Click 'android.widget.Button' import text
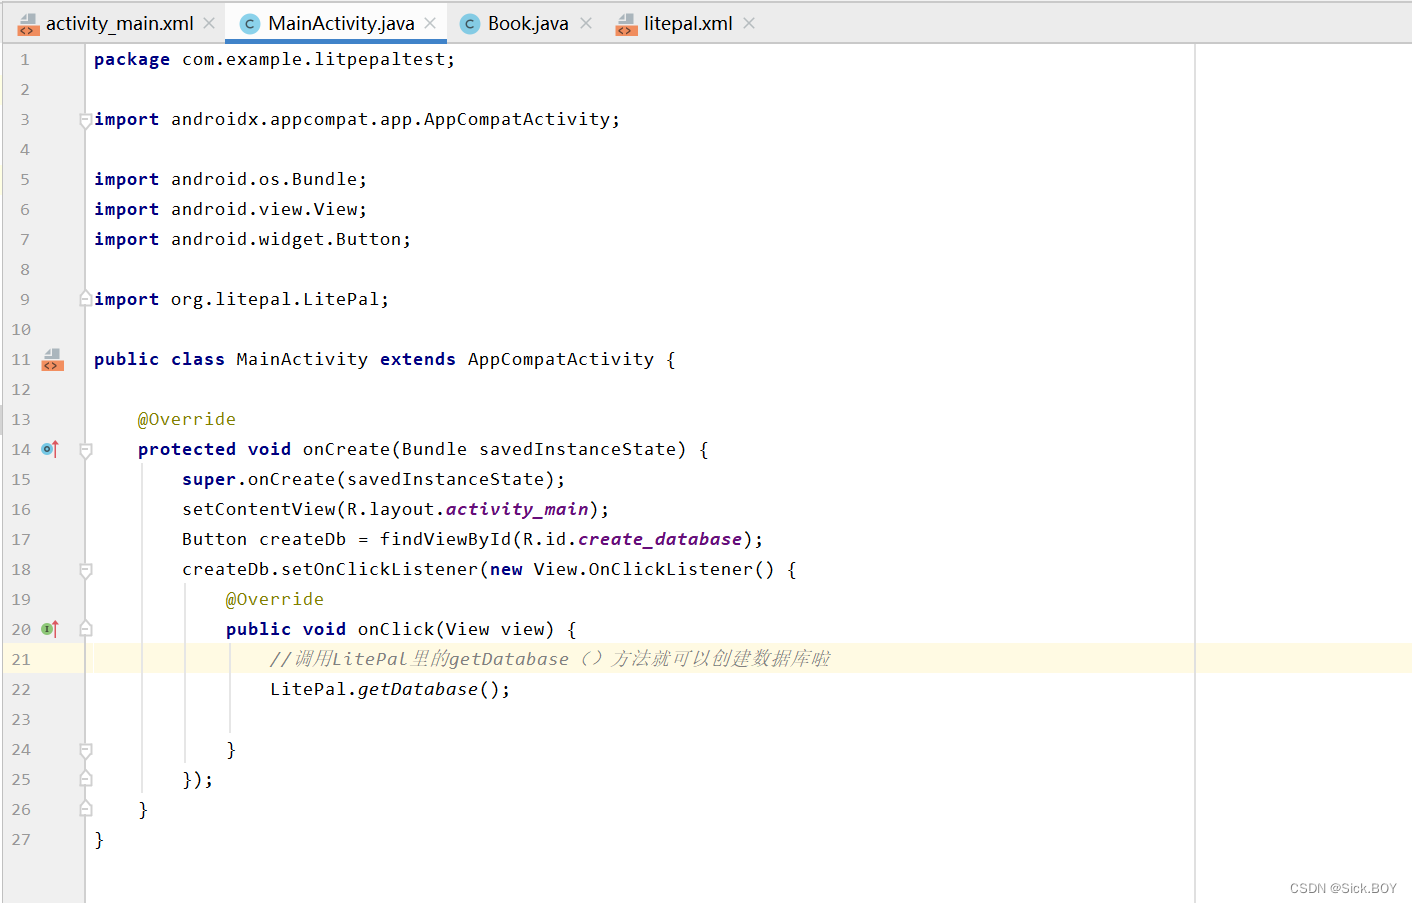The height and width of the screenshot is (903, 1412). pyautogui.click(x=286, y=239)
